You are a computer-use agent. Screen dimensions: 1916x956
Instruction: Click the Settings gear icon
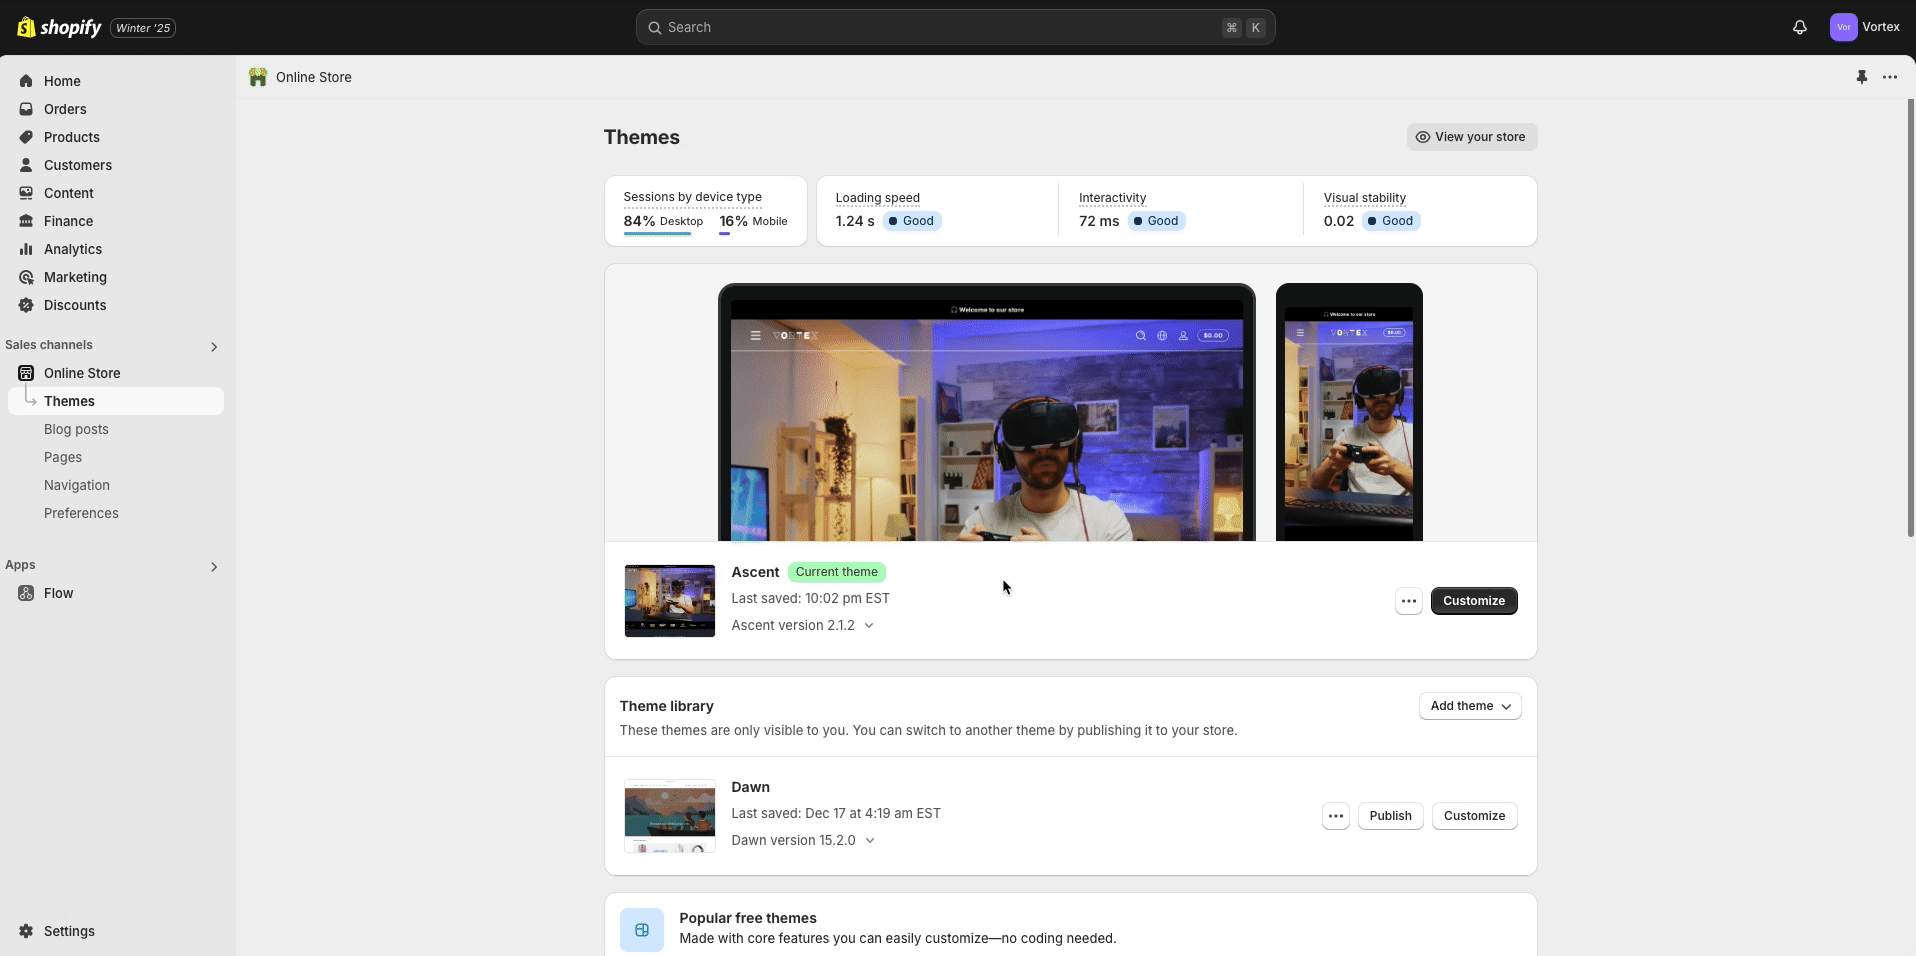pos(26,931)
